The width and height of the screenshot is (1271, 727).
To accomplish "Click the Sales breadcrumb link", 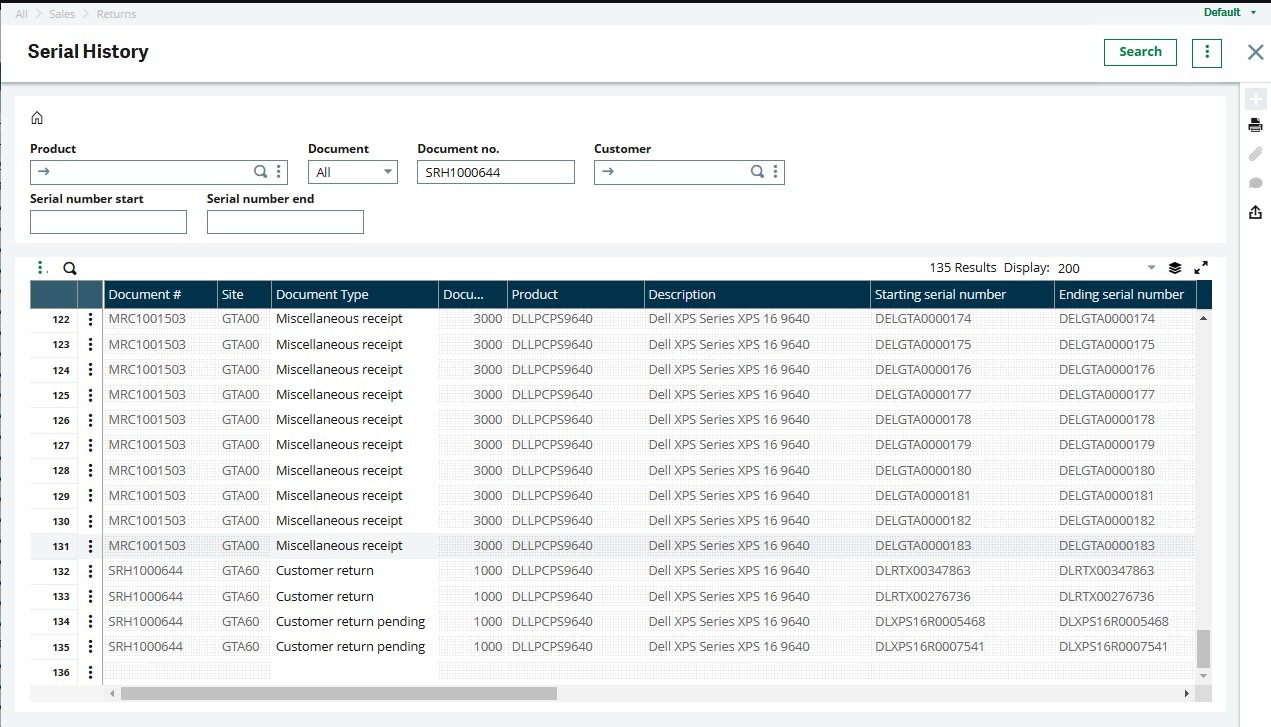I will tap(62, 14).
